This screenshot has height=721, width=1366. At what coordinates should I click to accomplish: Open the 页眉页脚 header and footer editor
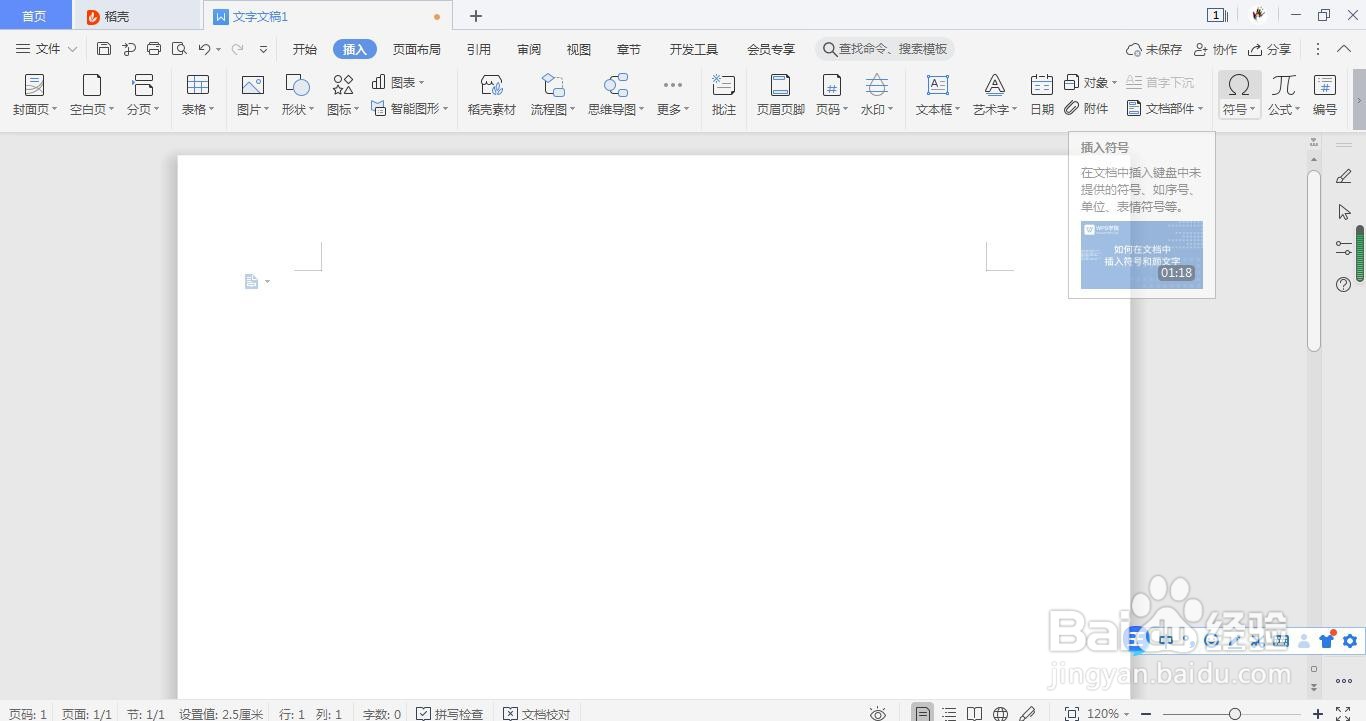[779, 95]
